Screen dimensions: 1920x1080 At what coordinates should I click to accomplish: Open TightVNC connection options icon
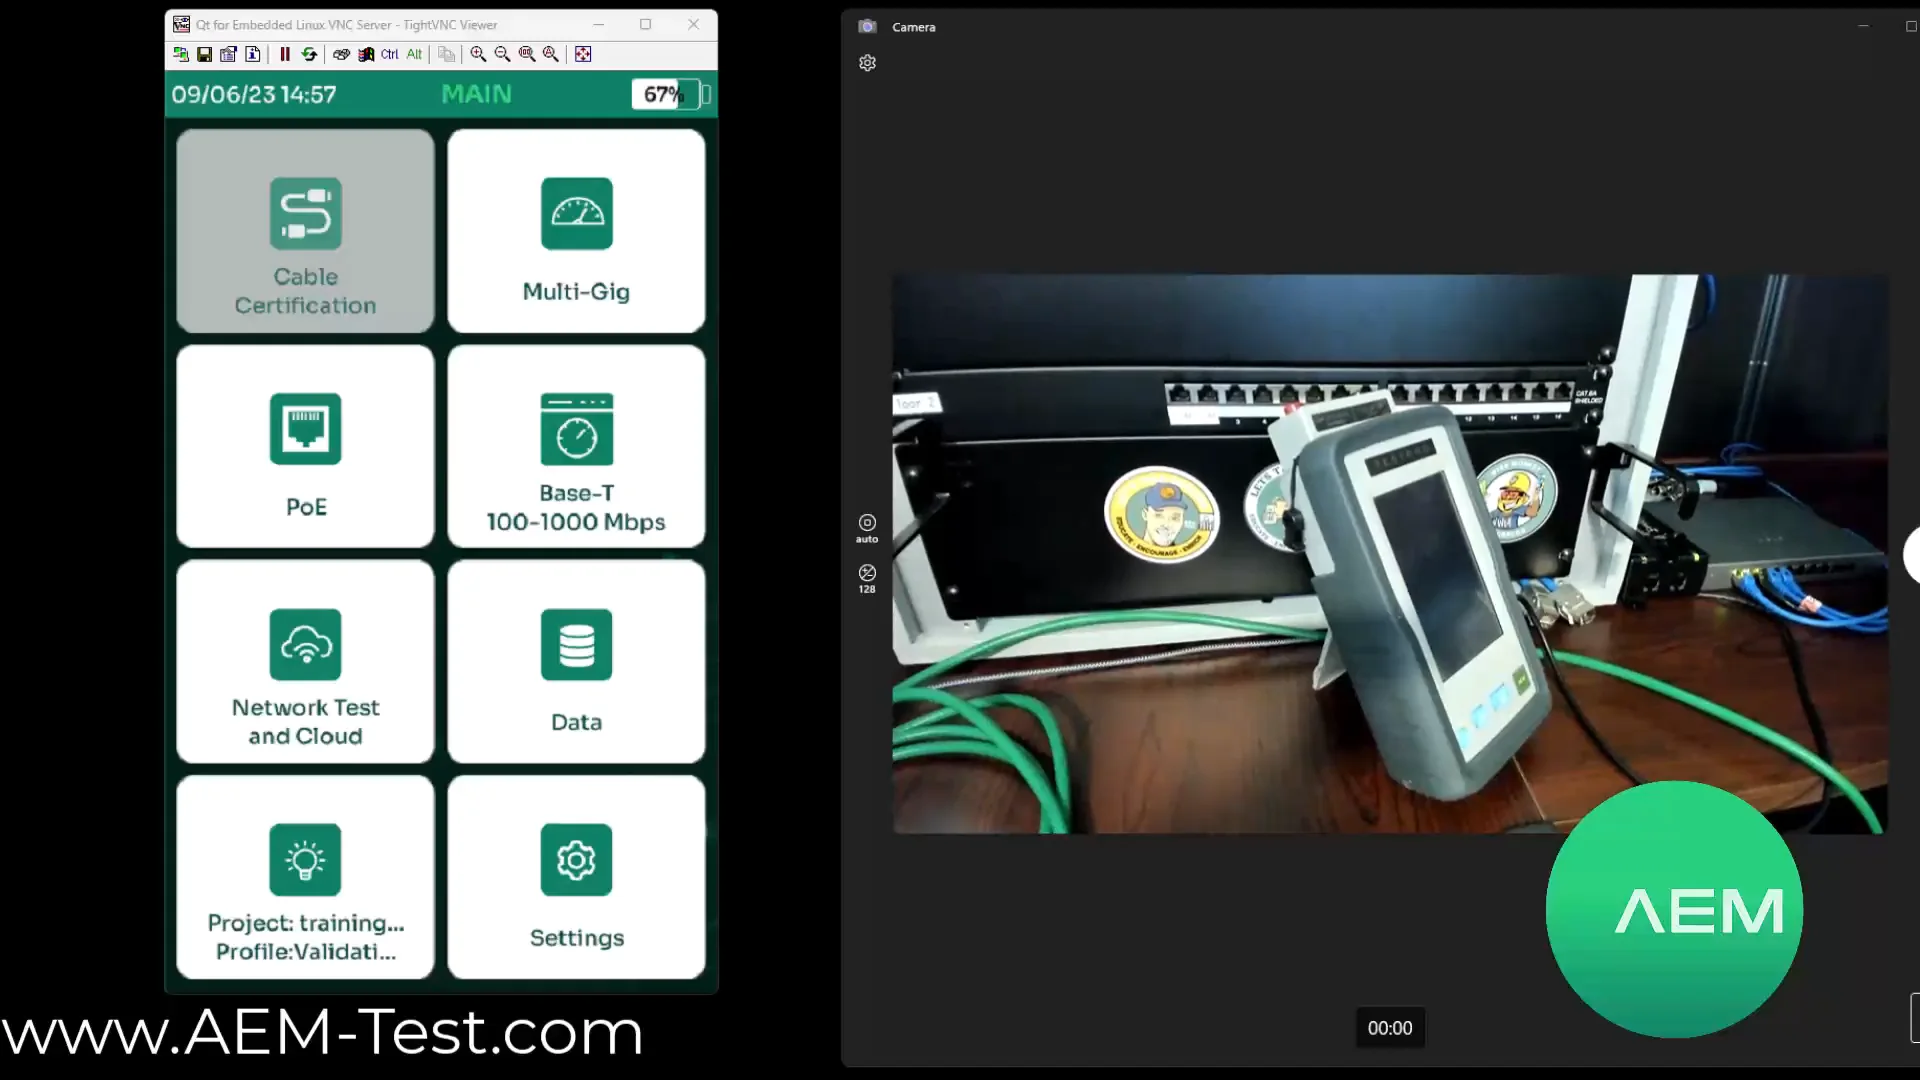pos(228,54)
